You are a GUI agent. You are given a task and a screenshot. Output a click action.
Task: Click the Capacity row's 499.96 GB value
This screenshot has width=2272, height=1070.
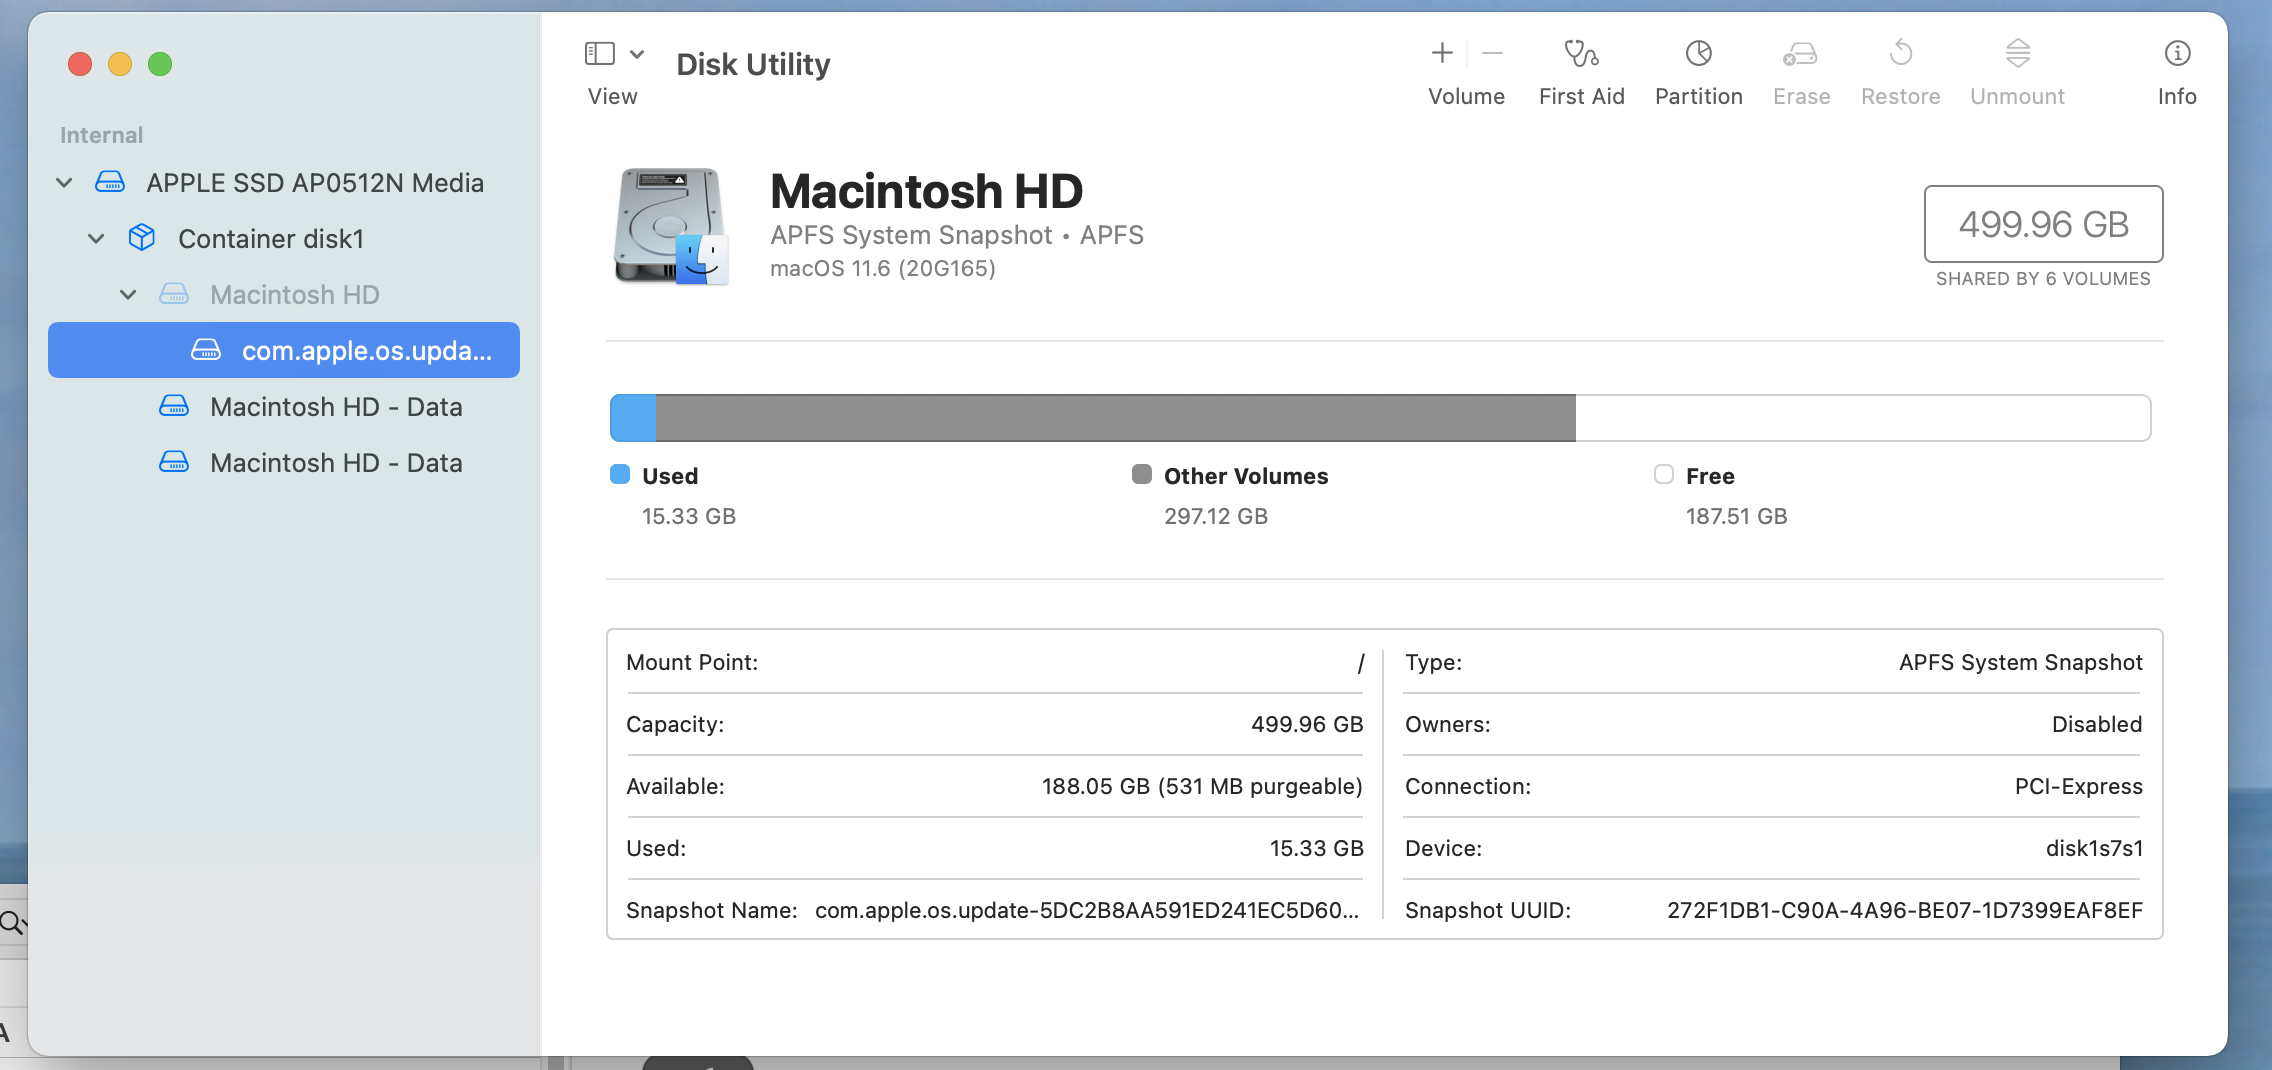(1307, 724)
